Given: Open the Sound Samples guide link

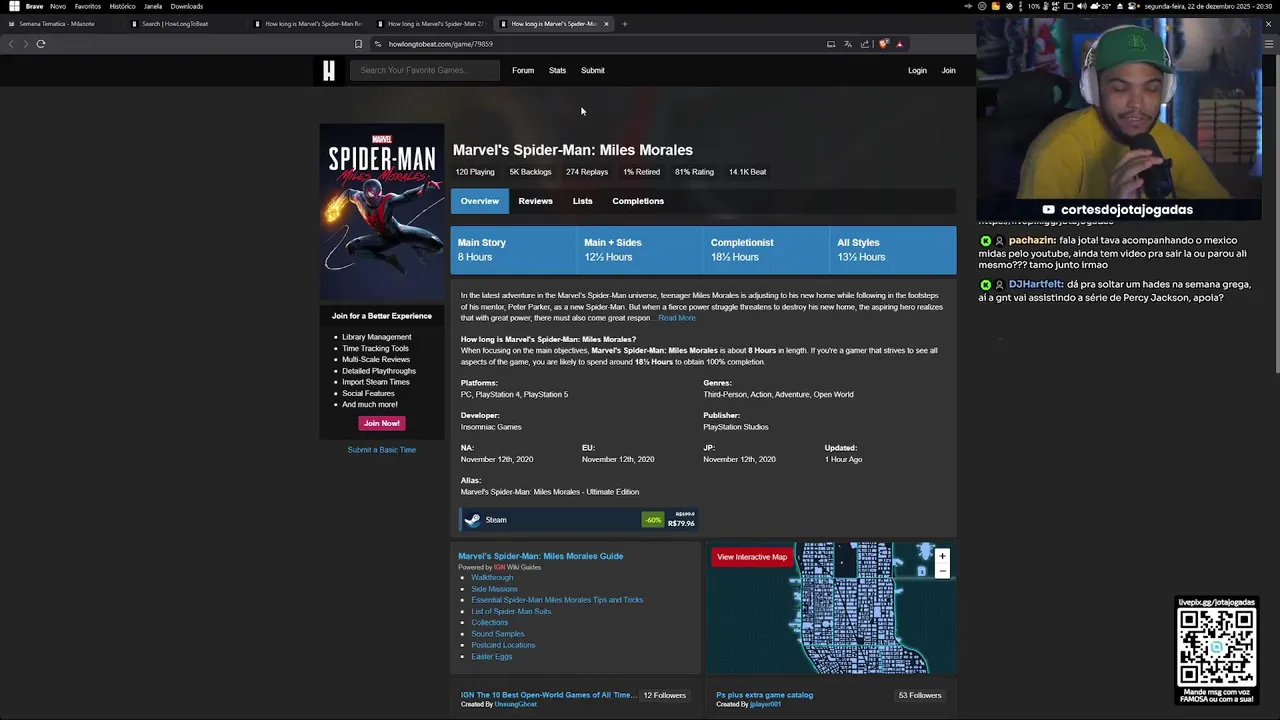Looking at the screenshot, I should point(498,634).
